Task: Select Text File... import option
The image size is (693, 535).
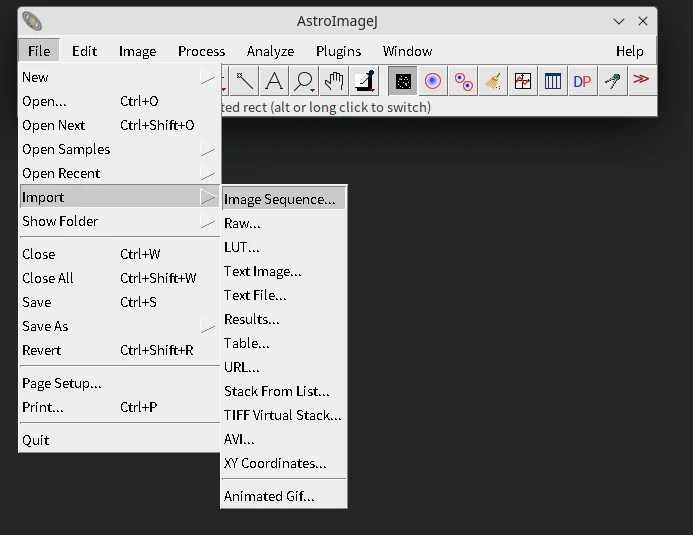Action: (x=284, y=295)
